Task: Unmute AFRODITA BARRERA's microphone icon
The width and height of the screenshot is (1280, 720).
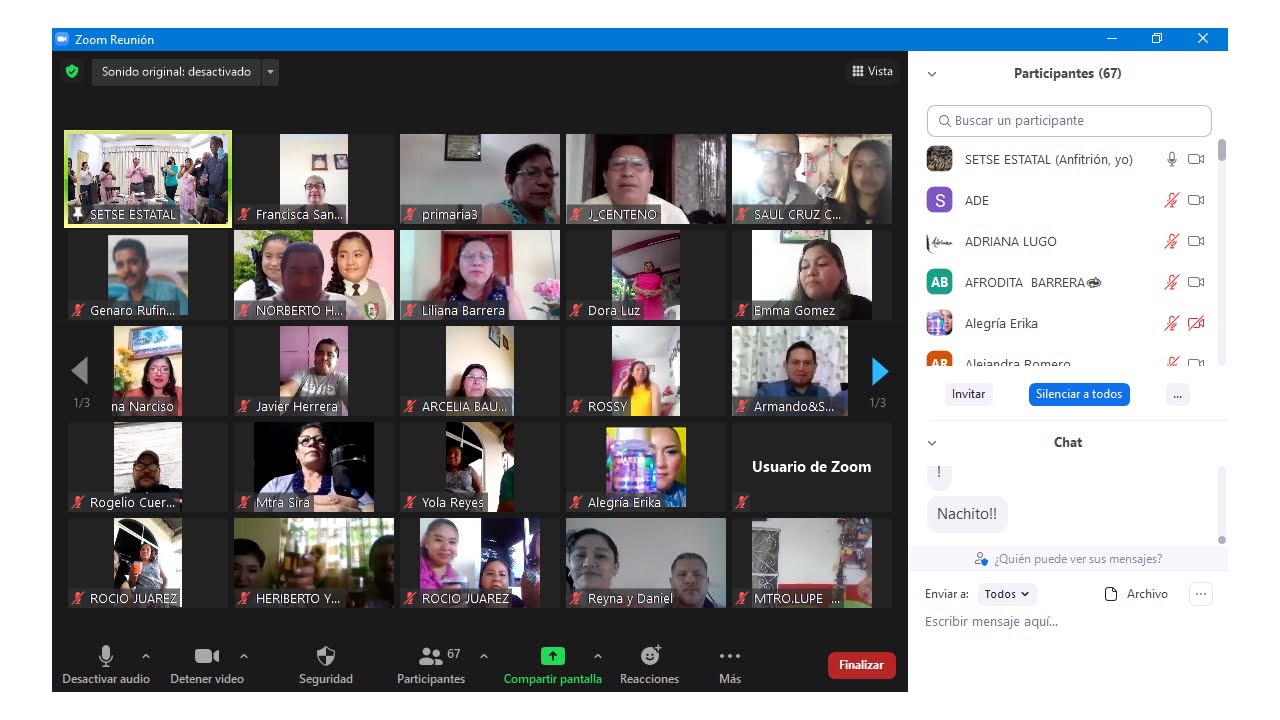Action: coord(1172,282)
